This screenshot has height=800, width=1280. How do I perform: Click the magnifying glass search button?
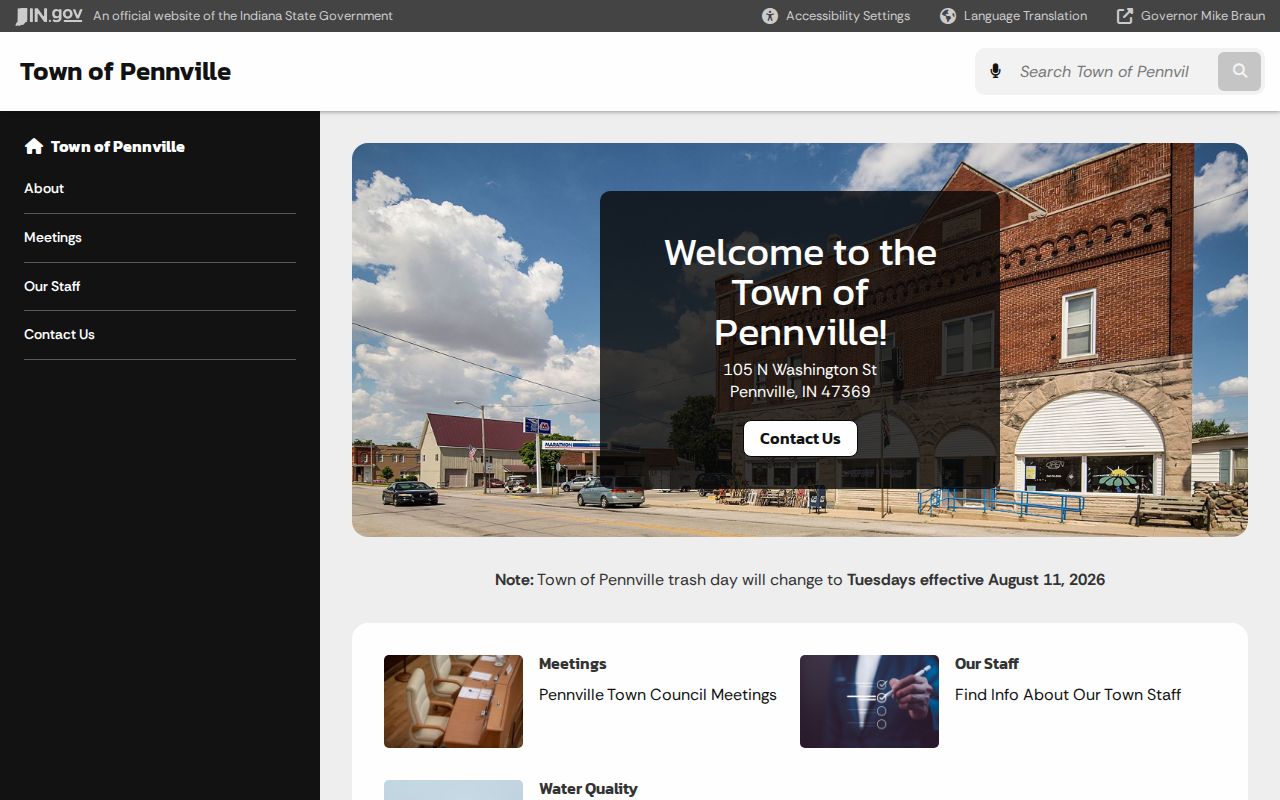coord(1240,71)
